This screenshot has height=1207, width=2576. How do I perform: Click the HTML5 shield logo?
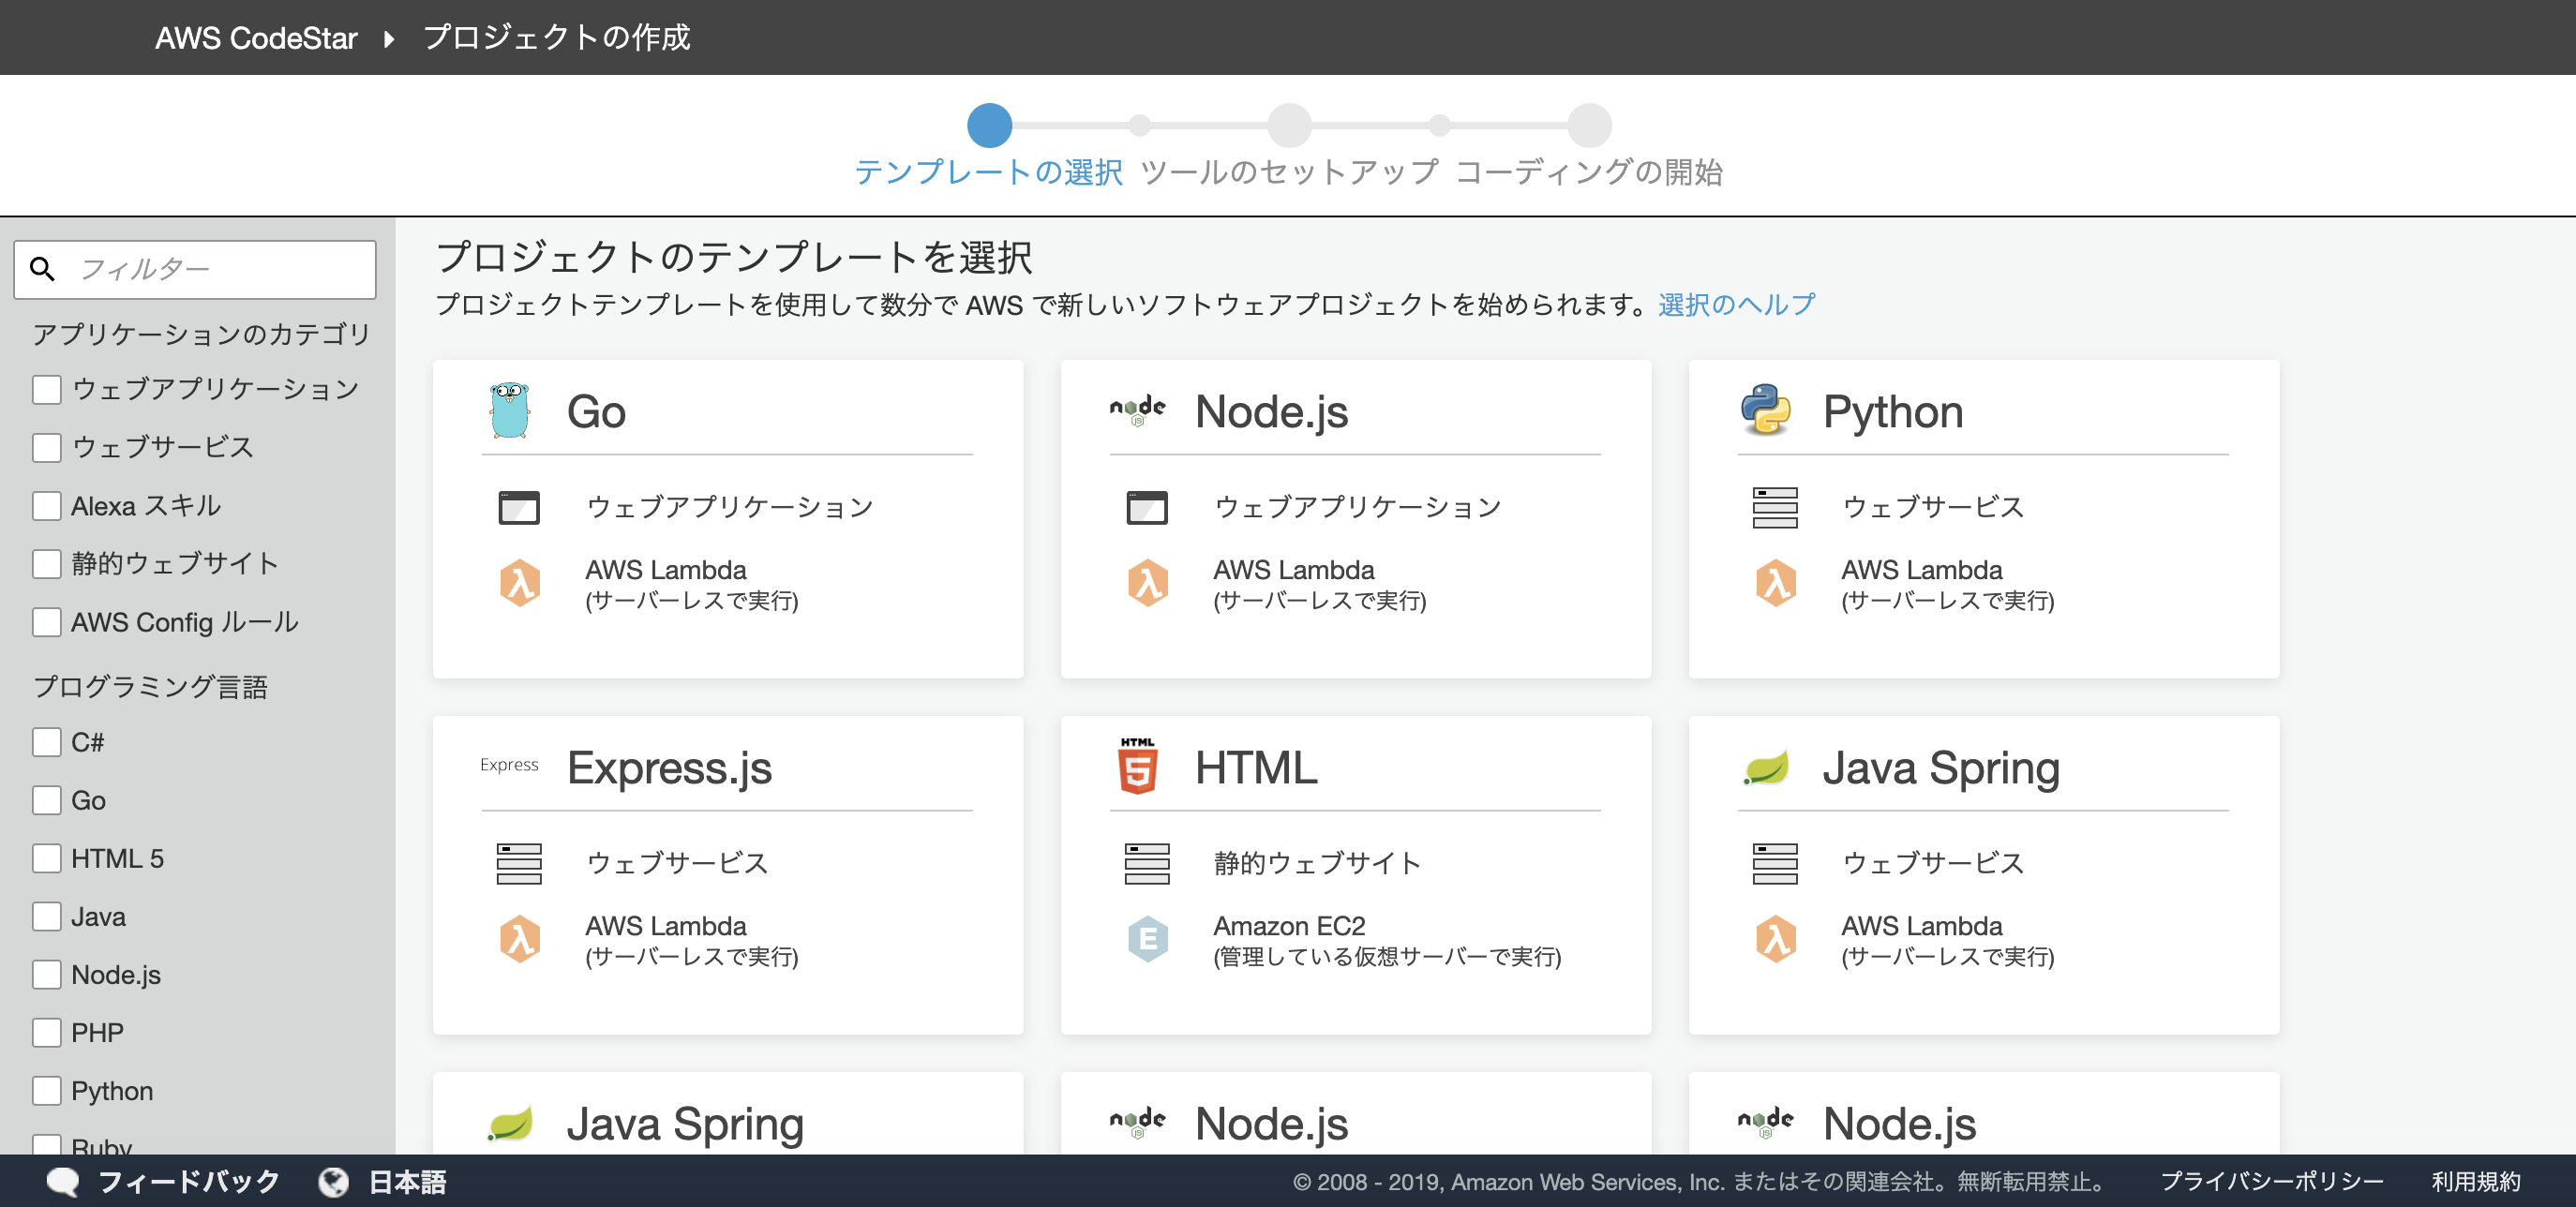[1137, 766]
